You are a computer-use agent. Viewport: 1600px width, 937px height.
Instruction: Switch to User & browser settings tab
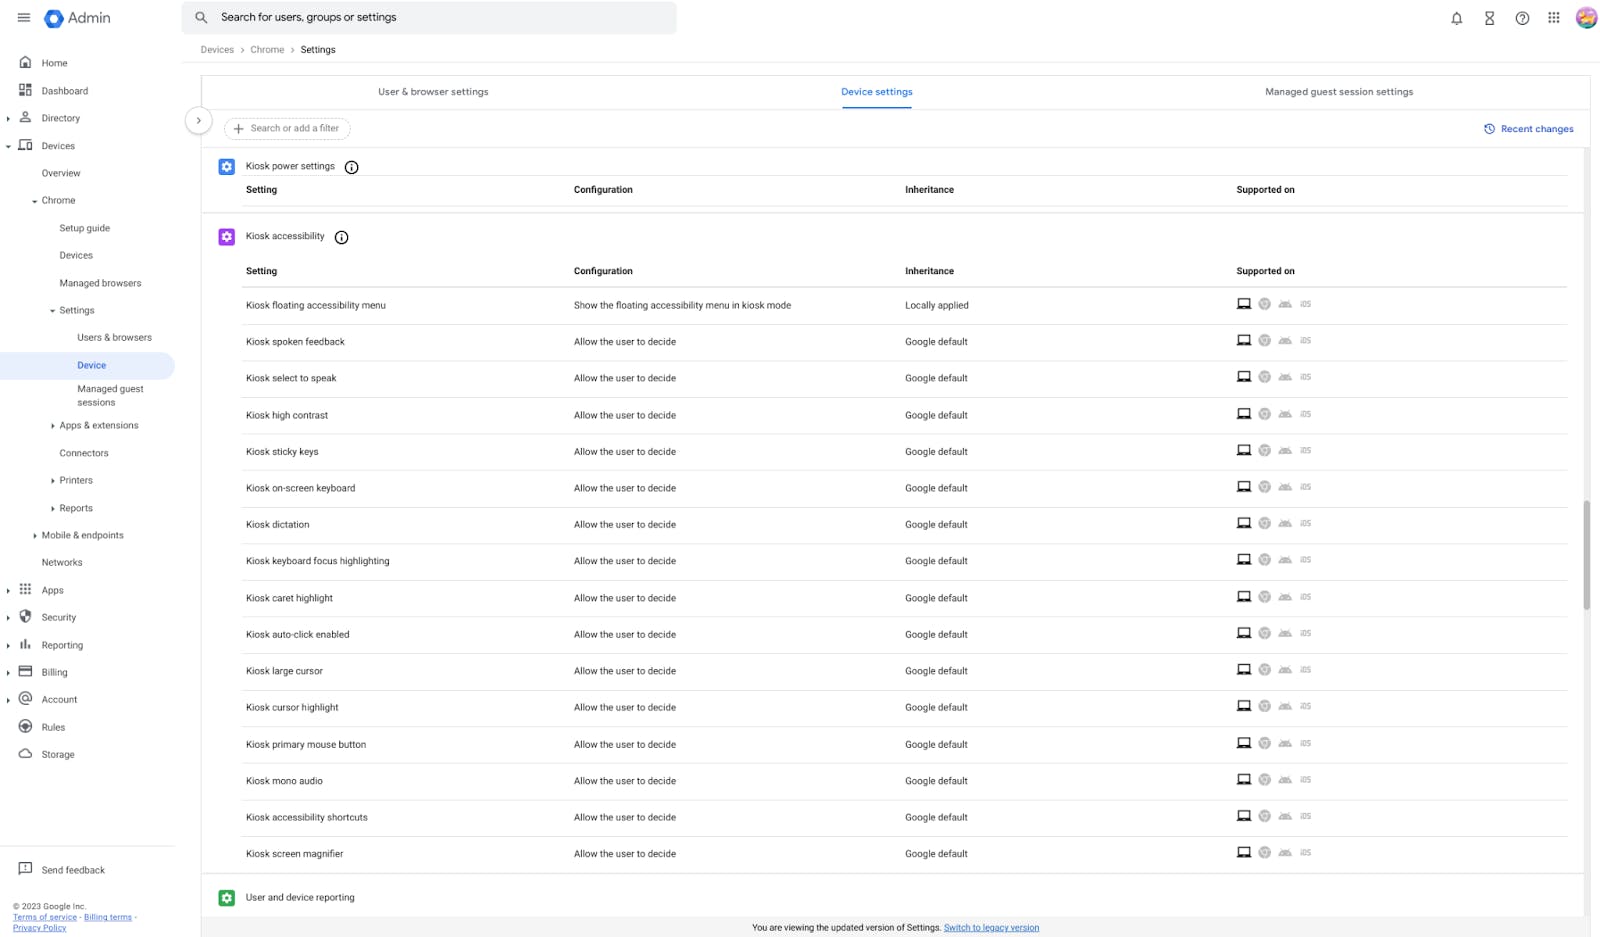(433, 91)
